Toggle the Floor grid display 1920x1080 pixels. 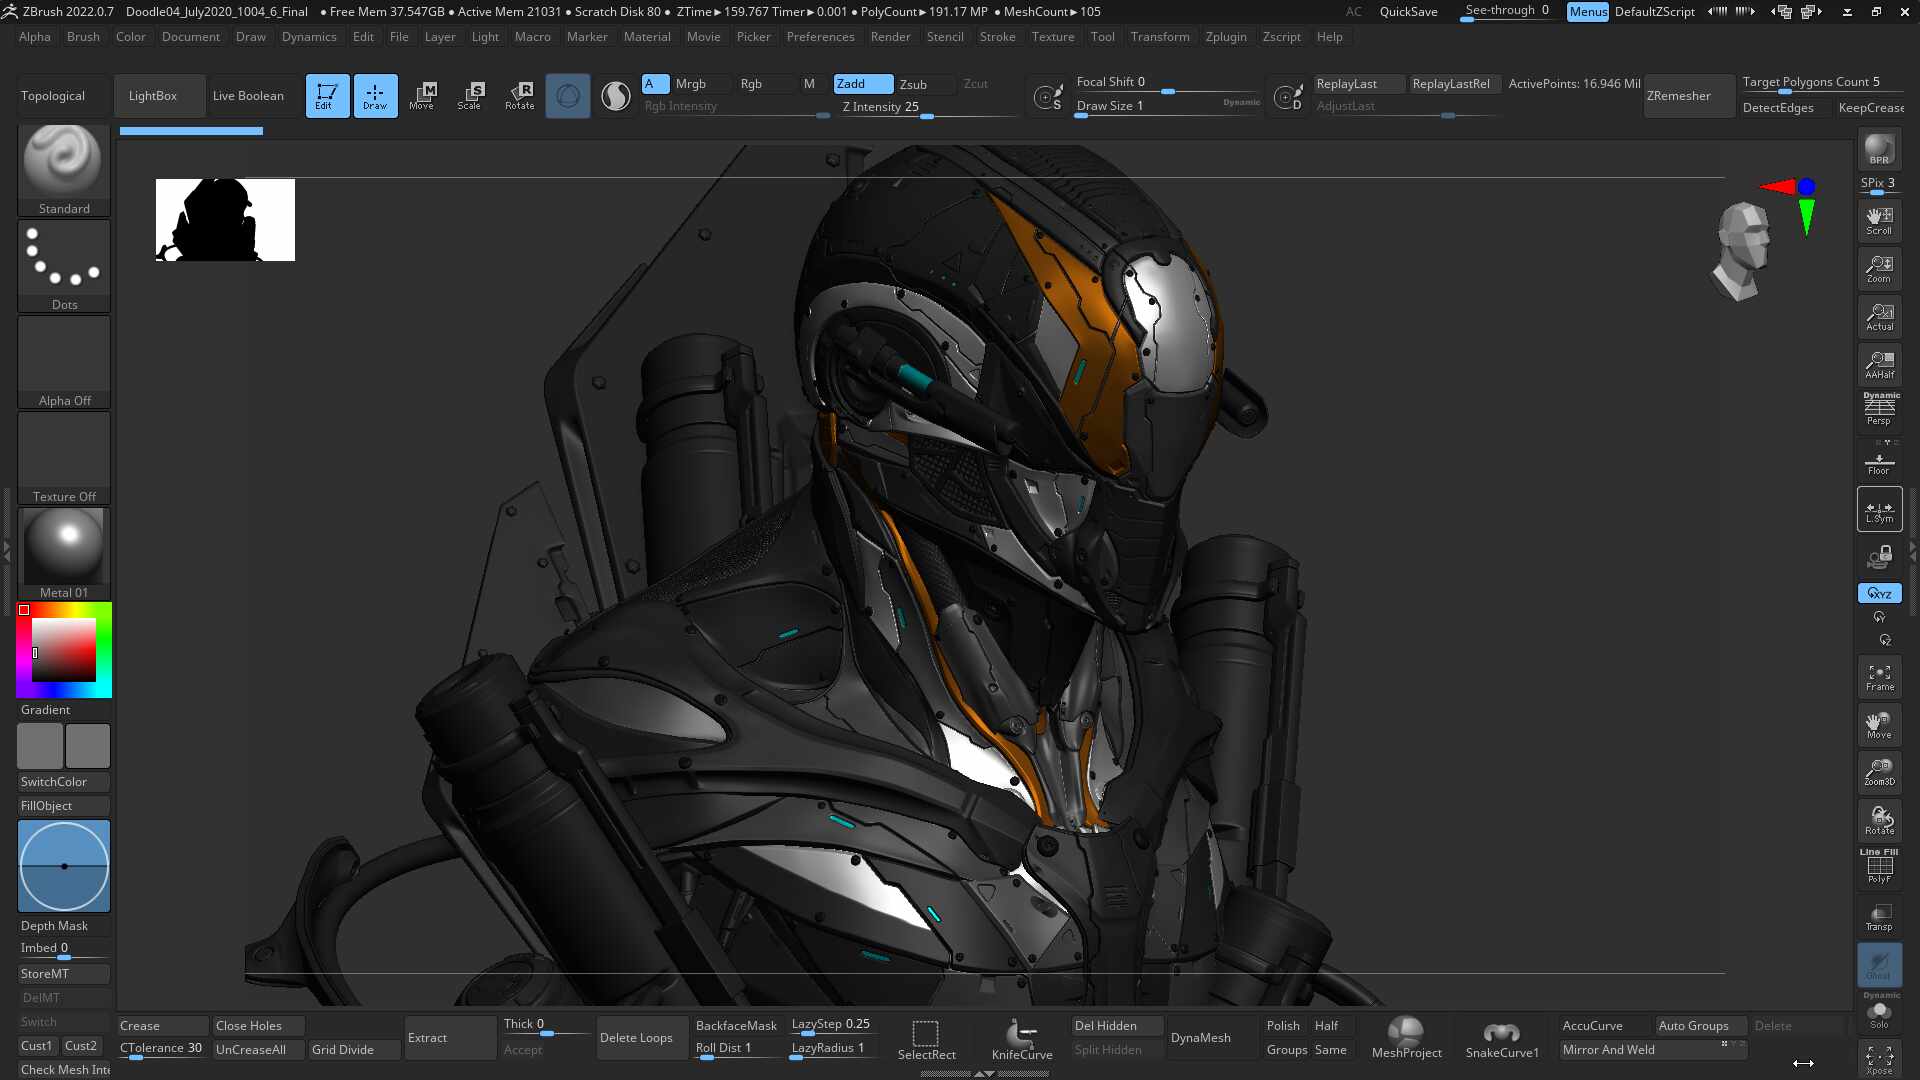(1879, 462)
